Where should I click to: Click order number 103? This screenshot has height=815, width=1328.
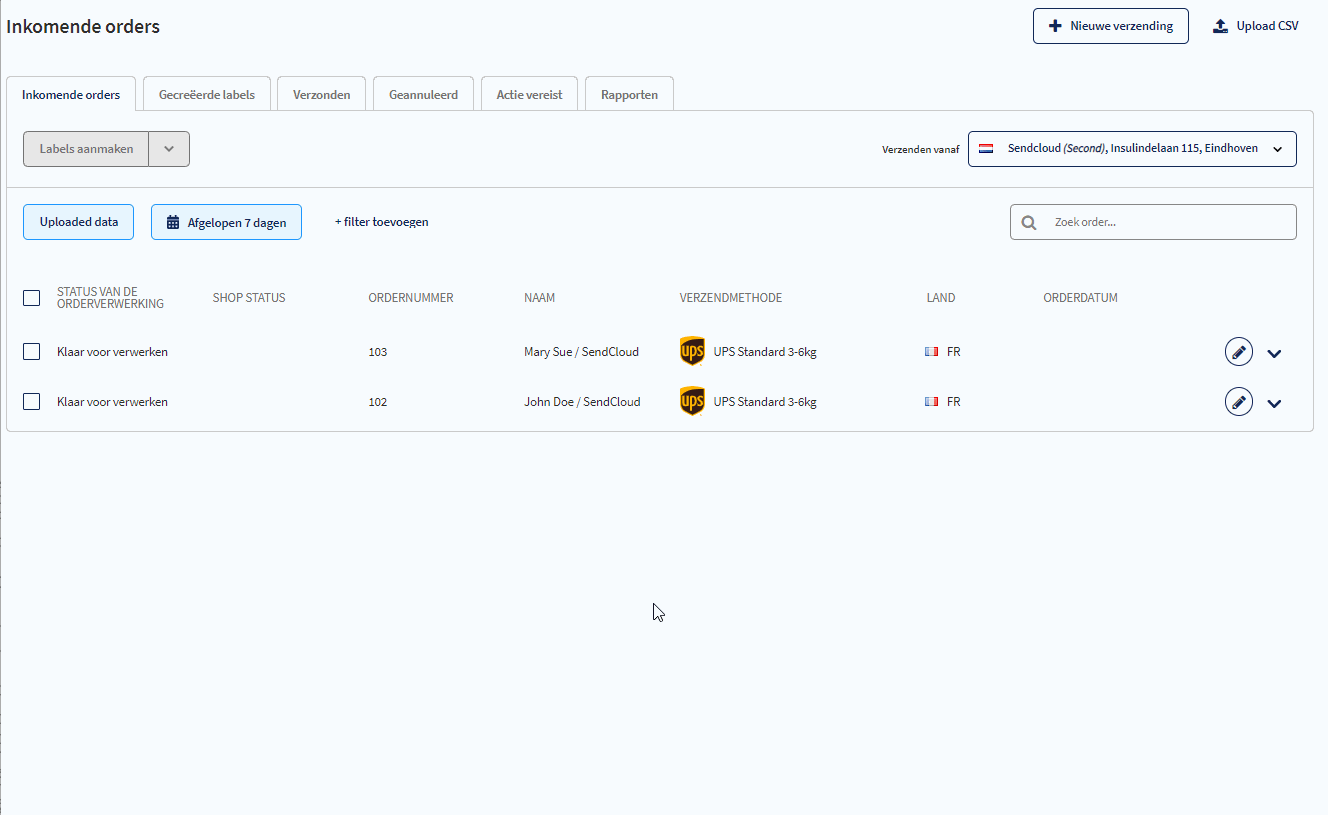tap(377, 352)
